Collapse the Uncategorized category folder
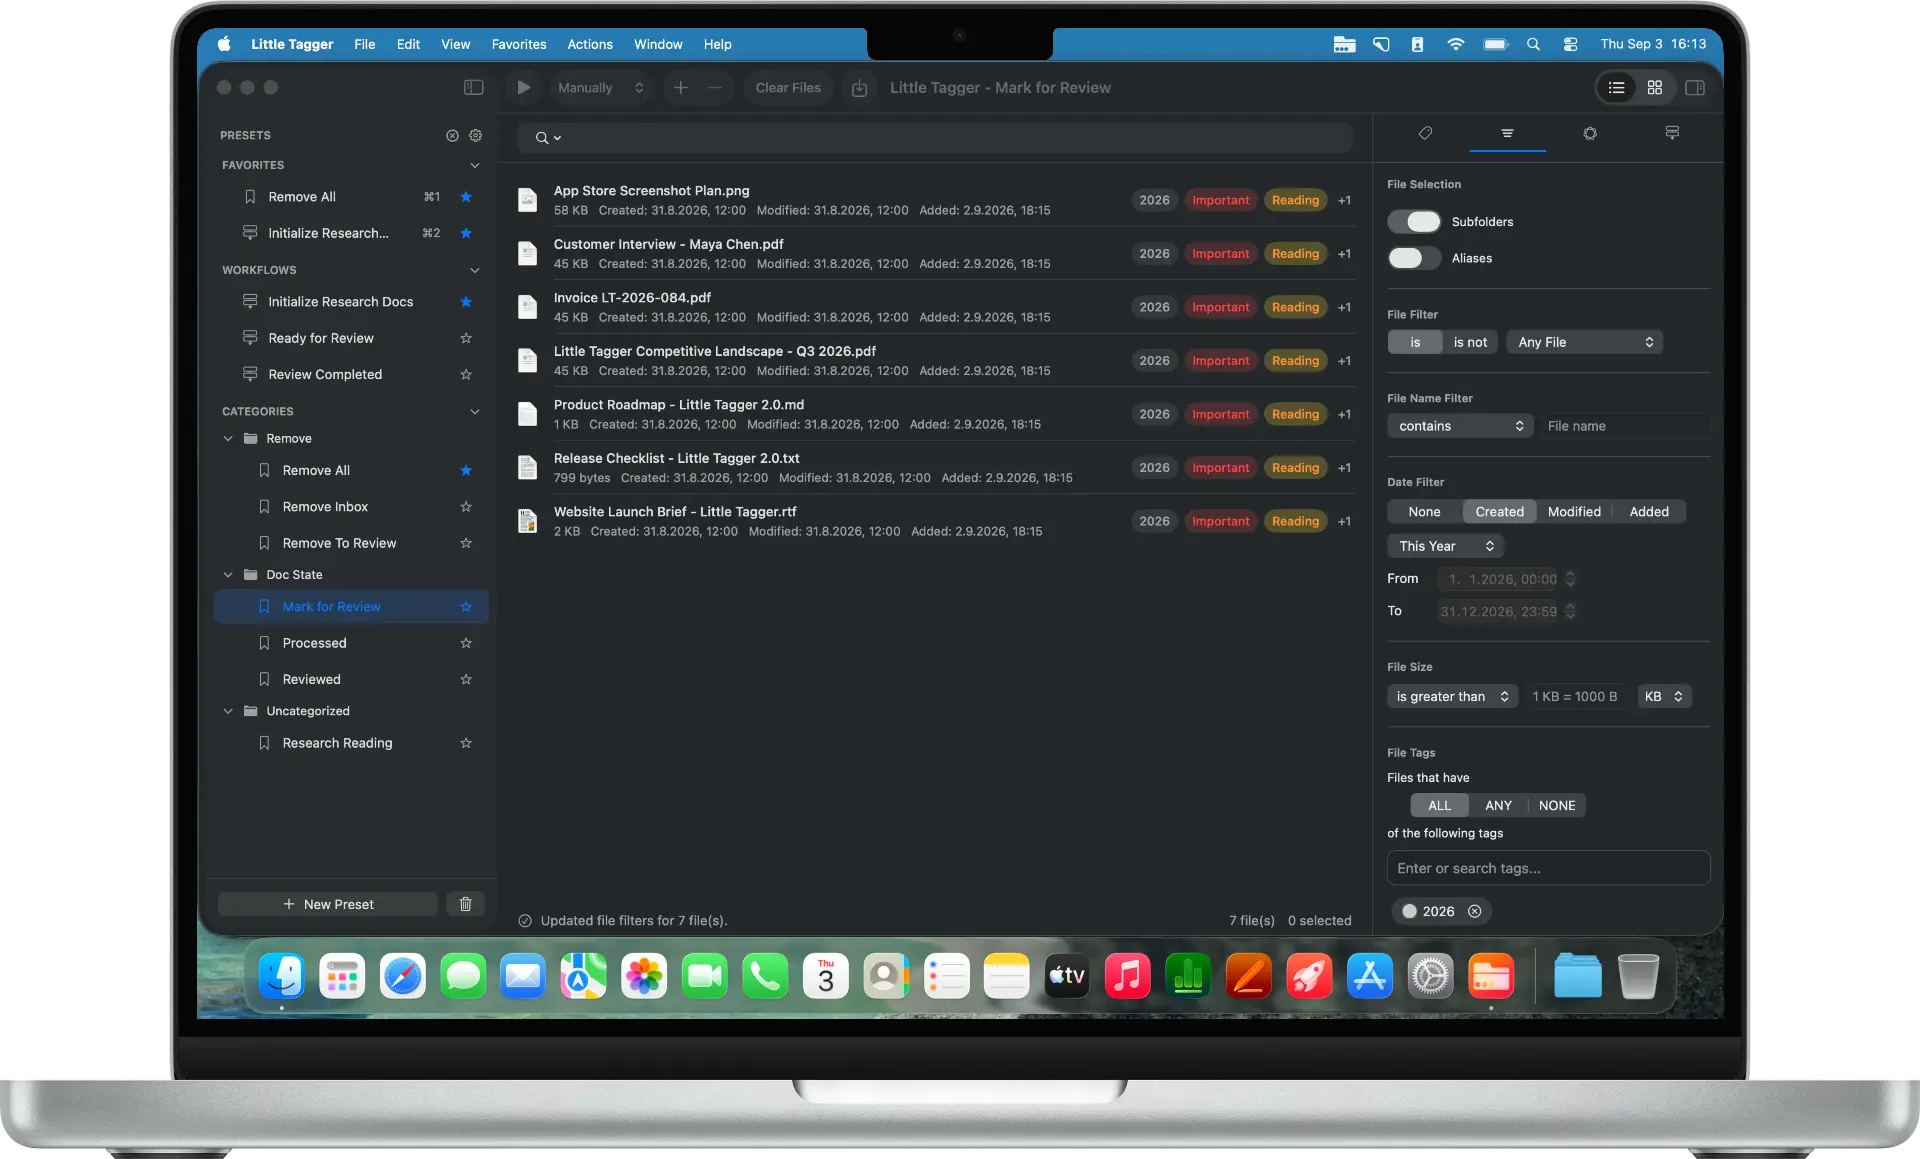This screenshot has width=1920, height=1159. tap(228, 711)
